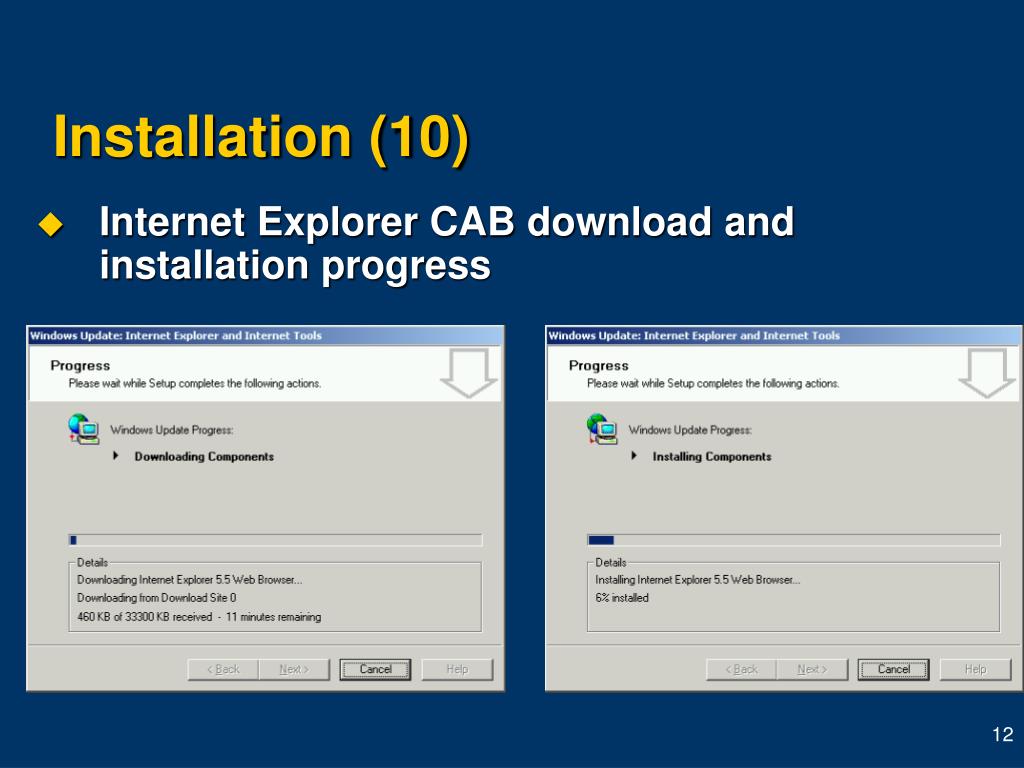The width and height of the screenshot is (1024, 768).
Task: Click the download arrow graphic in the downloading dialog
Action: point(468,373)
